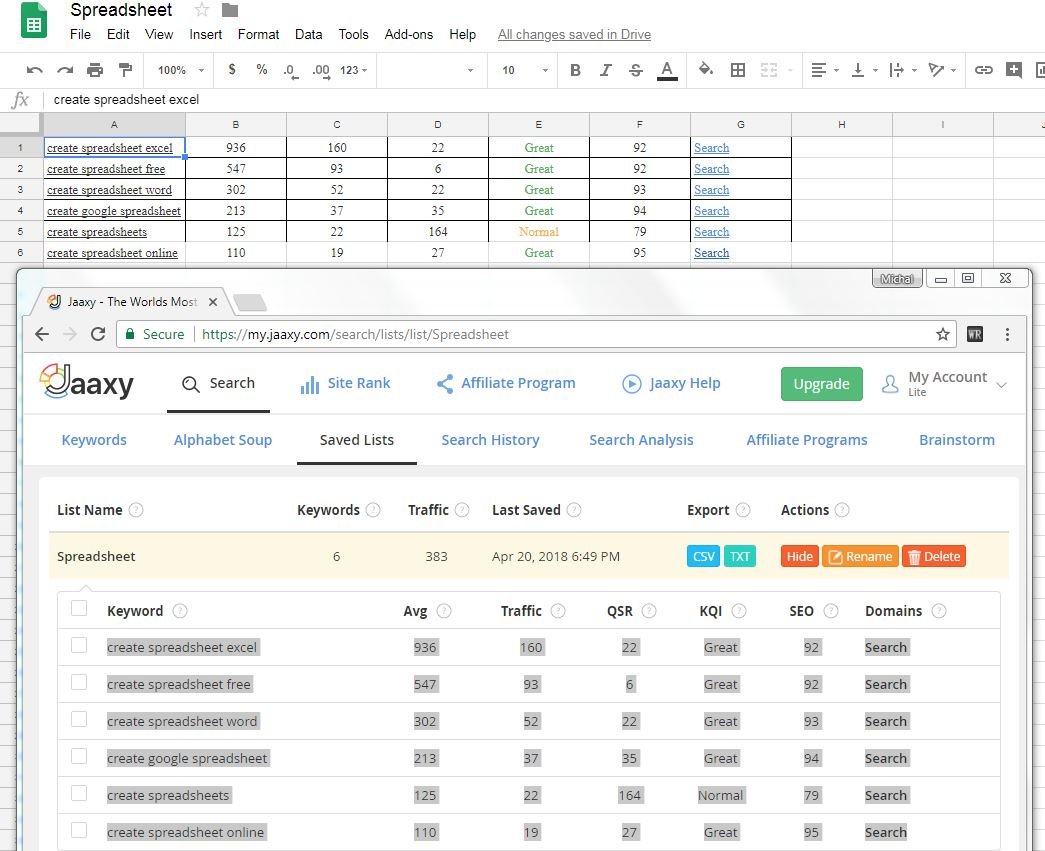The image size is (1045, 851).
Task: Open the Add-ons menu in Sheets
Action: pos(409,34)
